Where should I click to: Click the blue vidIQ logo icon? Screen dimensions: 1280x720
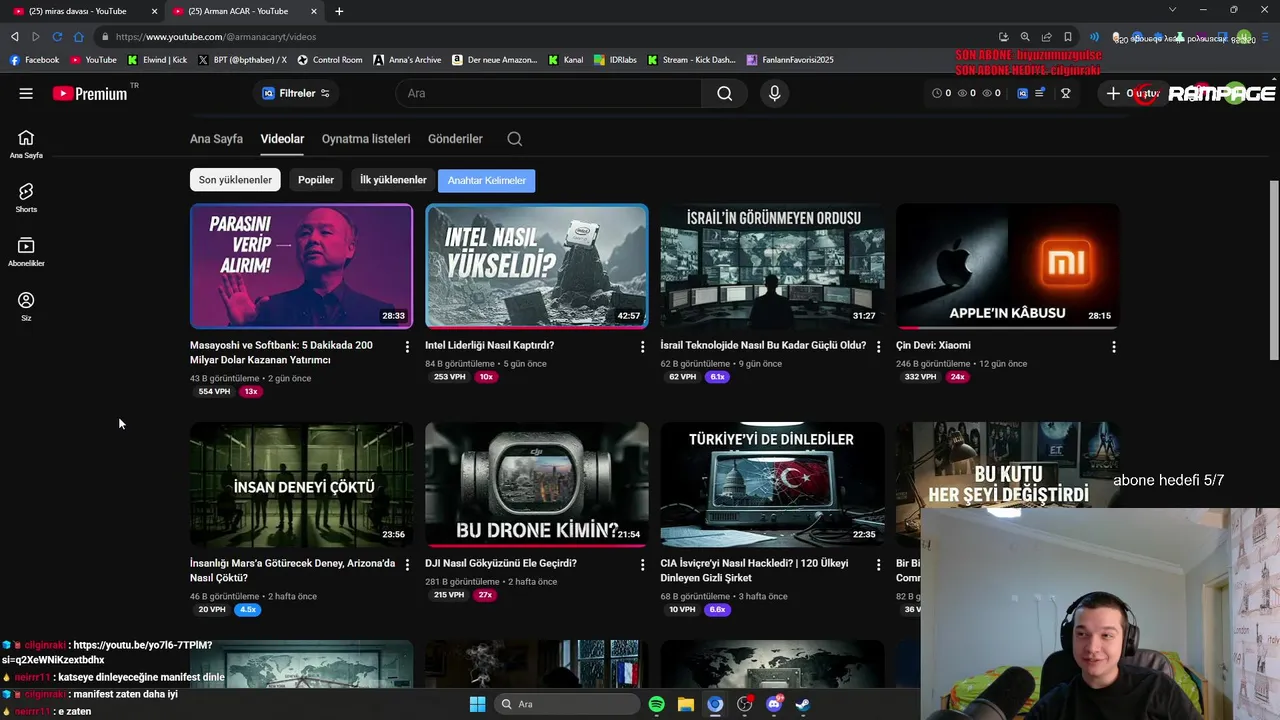pos(1022,93)
